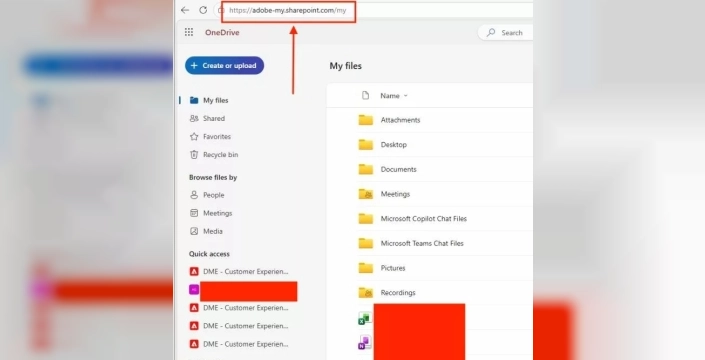Click the Documents folder icon

point(366,169)
